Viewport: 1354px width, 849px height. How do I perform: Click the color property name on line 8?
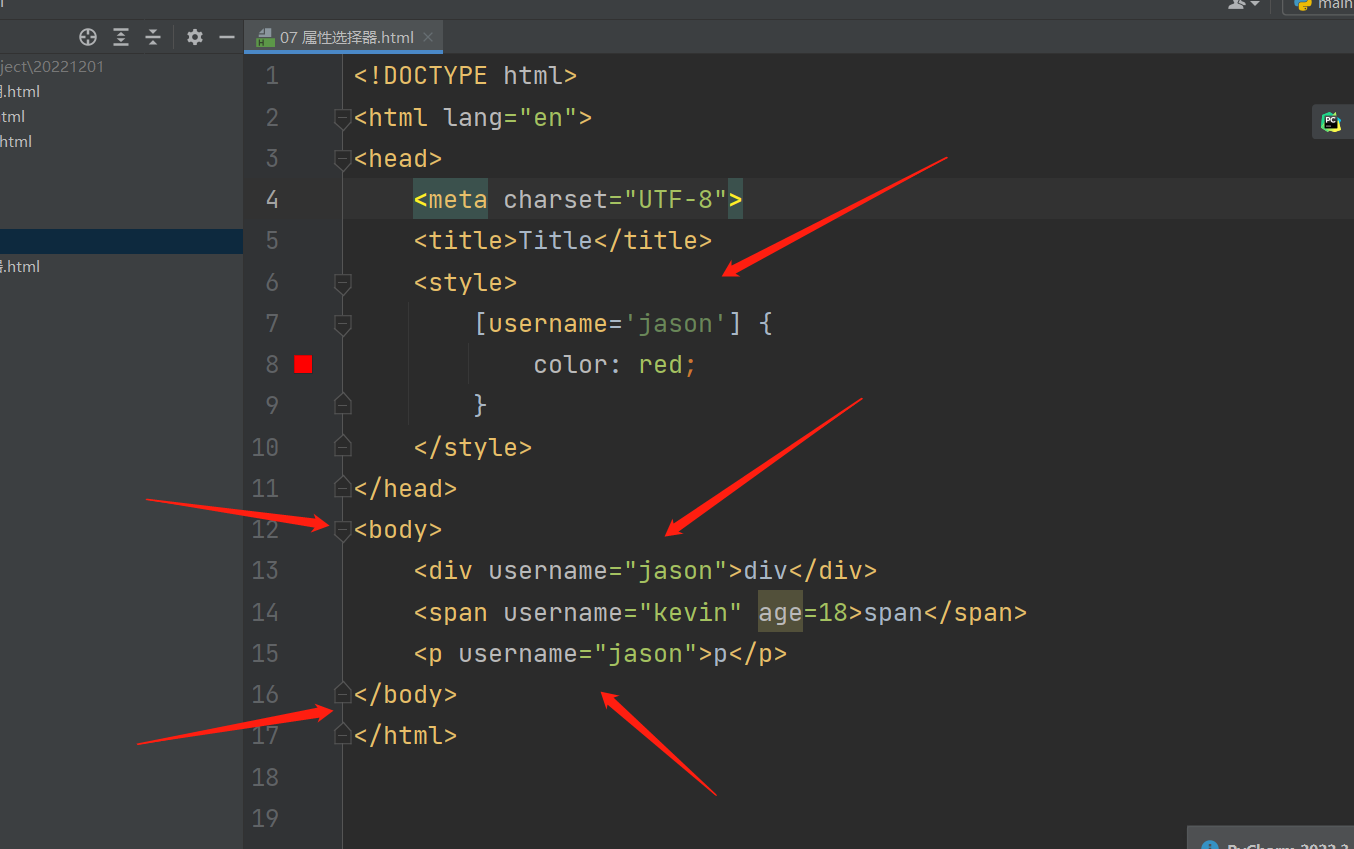click(570, 365)
